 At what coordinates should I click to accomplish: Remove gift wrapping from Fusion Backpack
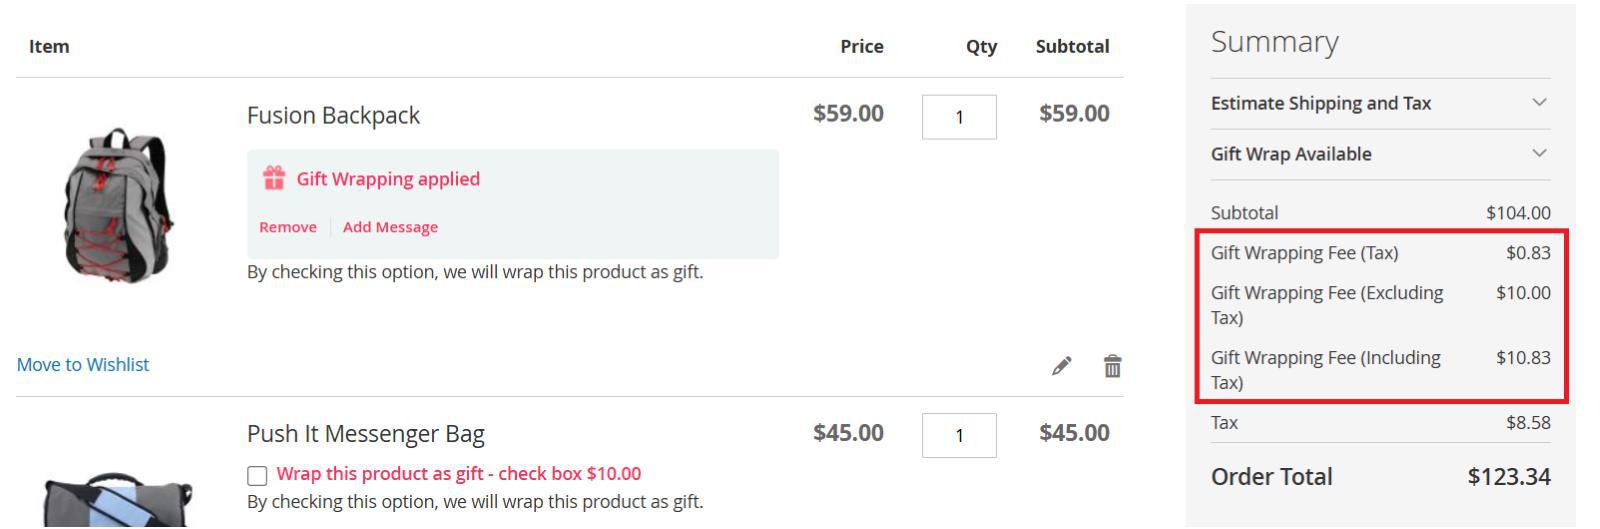pos(287,227)
